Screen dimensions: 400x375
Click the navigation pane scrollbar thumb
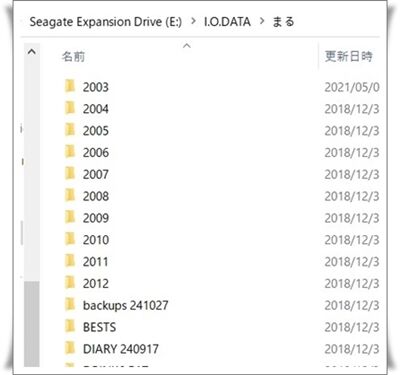(x=32, y=324)
